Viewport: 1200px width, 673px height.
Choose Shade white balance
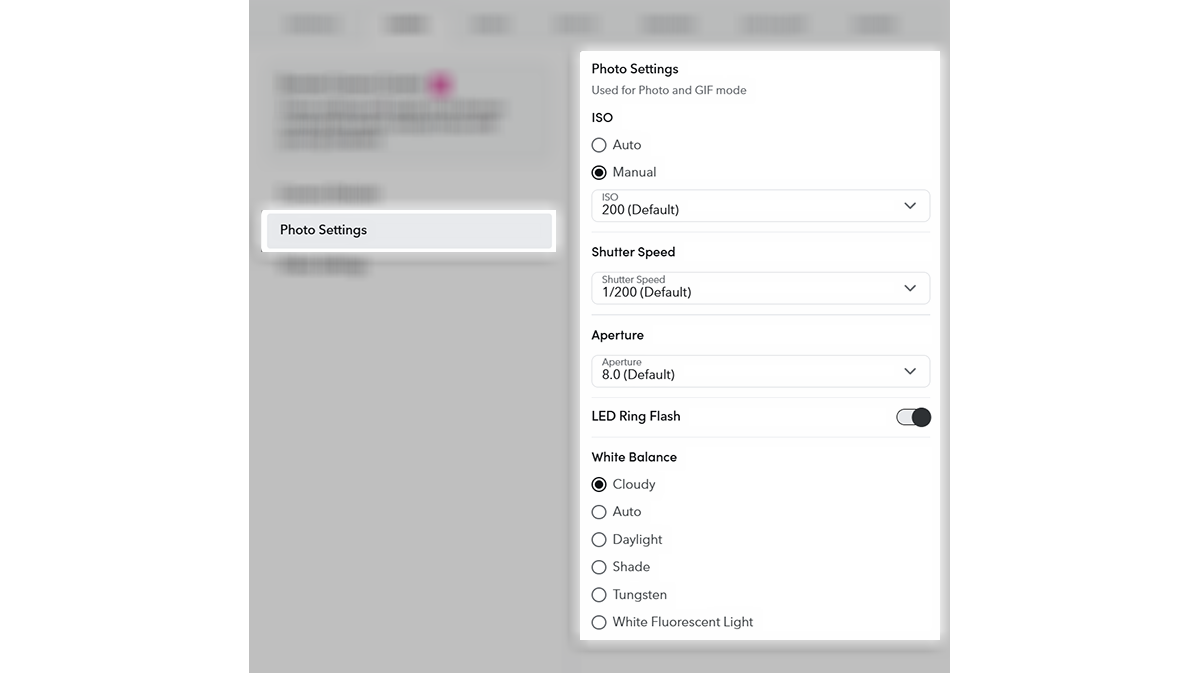coord(599,567)
